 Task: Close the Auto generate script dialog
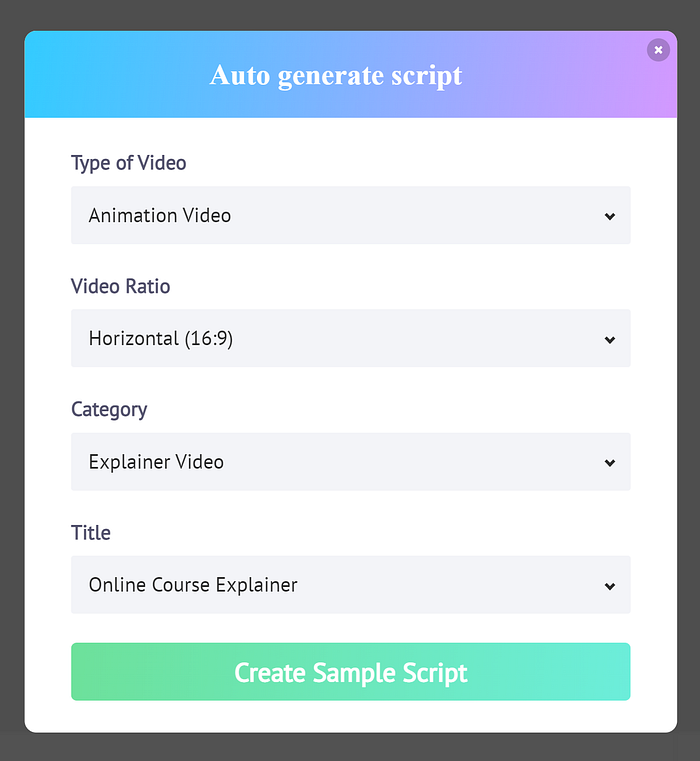pyautogui.click(x=658, y=50)
